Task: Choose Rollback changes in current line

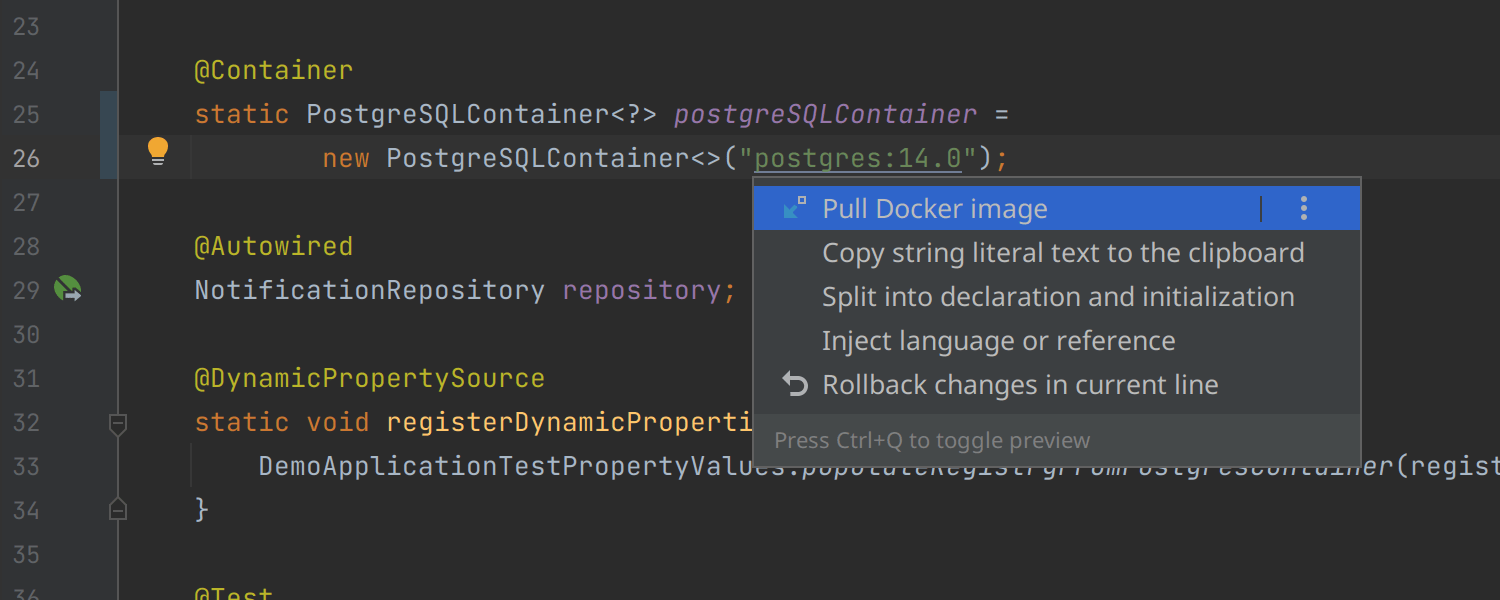Action: (1019, 385)
